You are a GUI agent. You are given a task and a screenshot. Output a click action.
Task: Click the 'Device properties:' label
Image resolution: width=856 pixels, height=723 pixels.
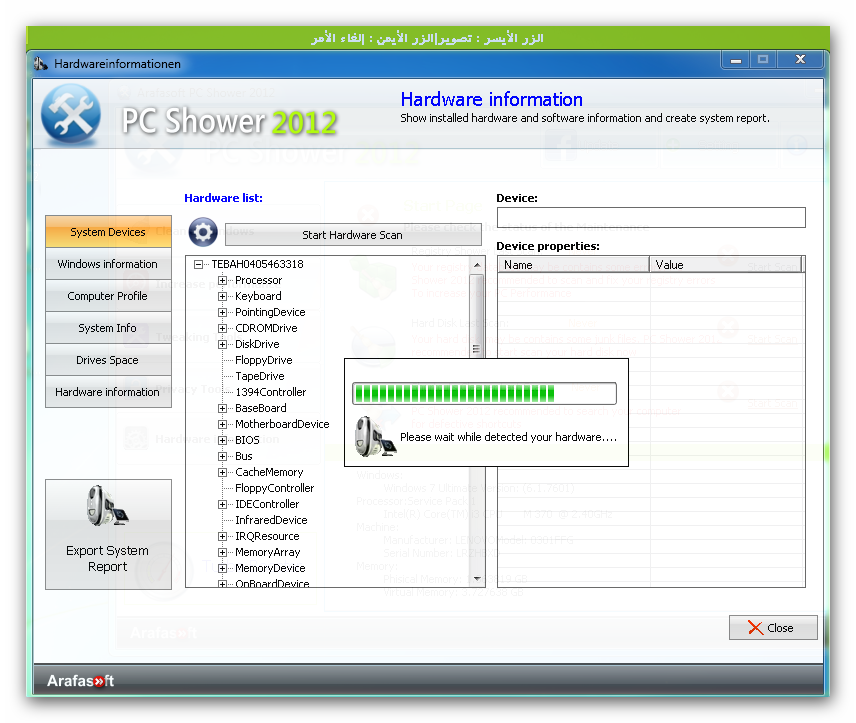[x=548, y=246]
